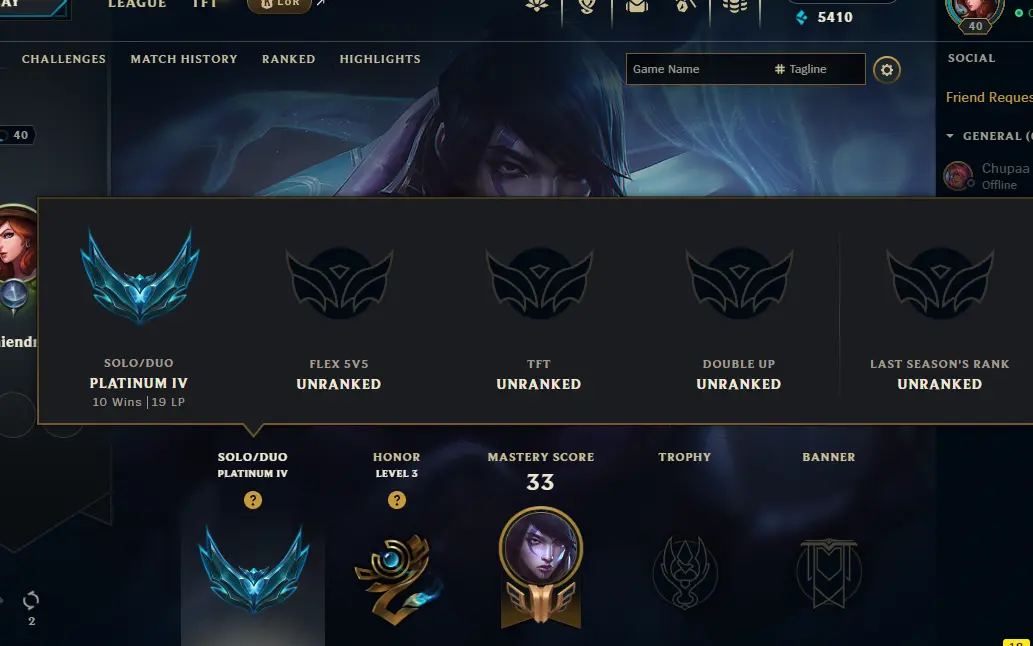1033x646 pixels.
Task: Click the Platinum IV rank crest below Solo/Duo
Action: 254,570
